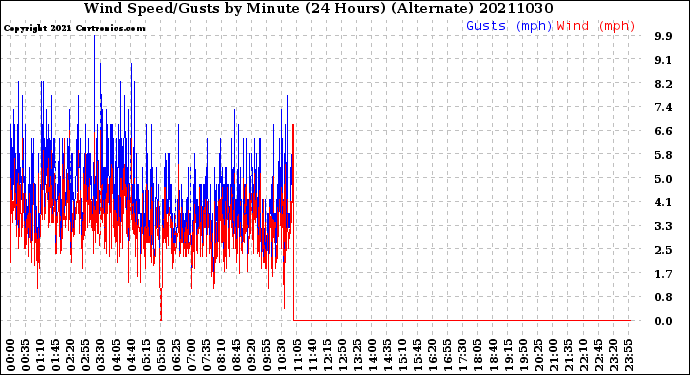Click the 11:05 time axis label
690x375 pixels.
click(297, 355)
